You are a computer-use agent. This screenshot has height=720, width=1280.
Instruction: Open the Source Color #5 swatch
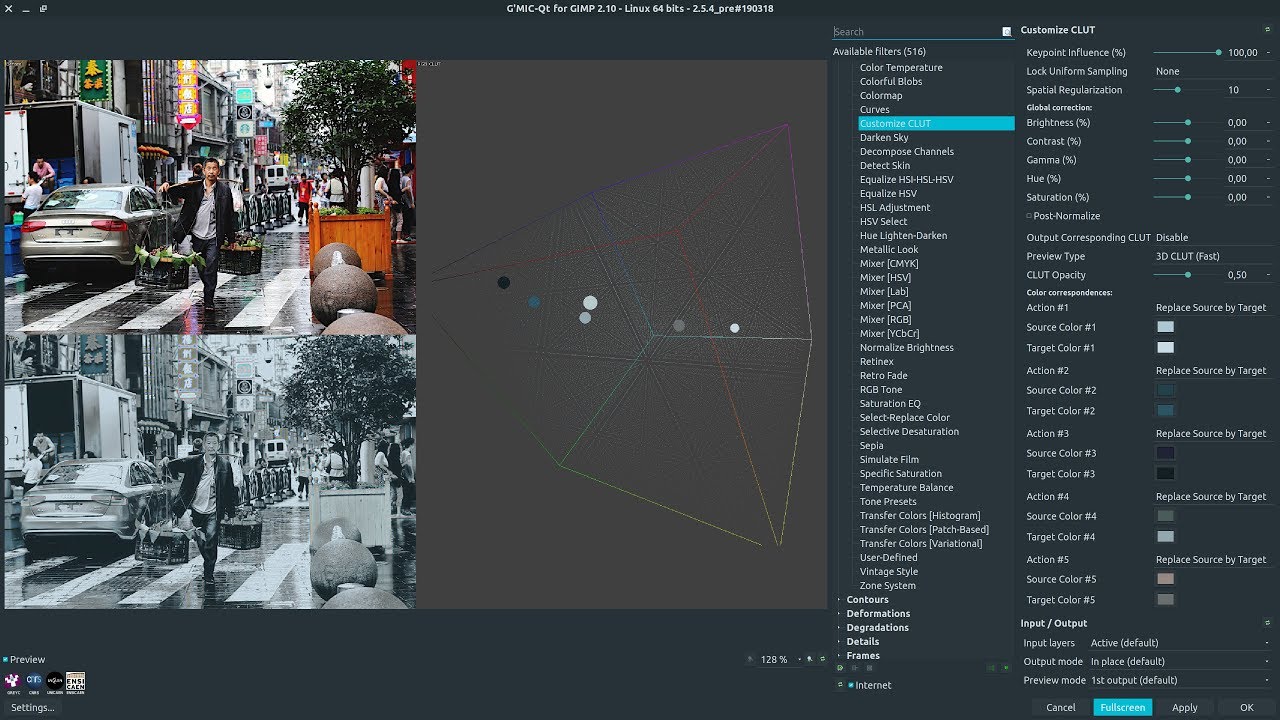click(x=1165, y=579)
